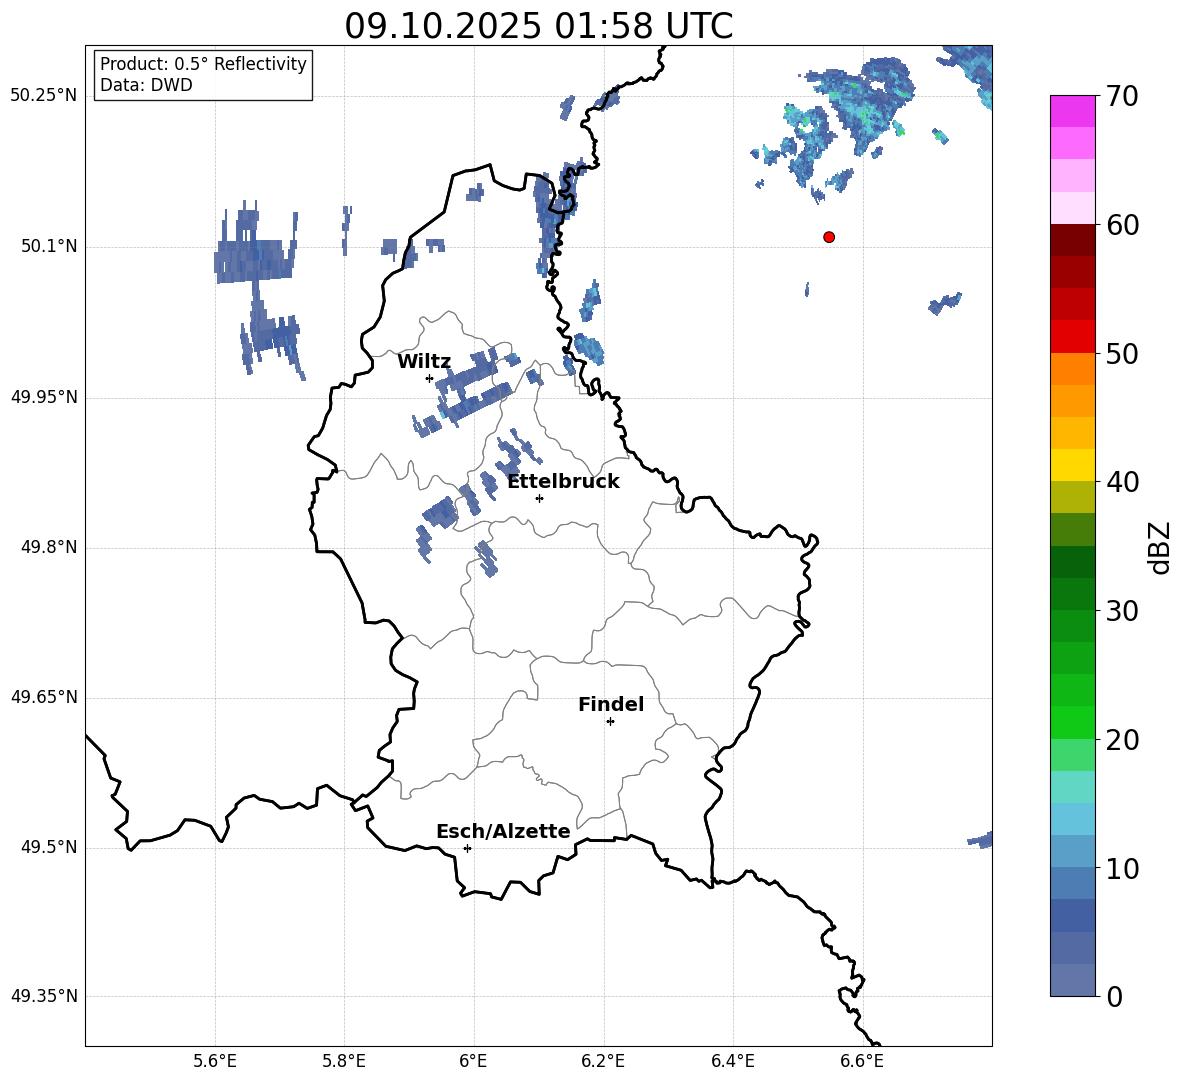Click the 49.35°N latitude label
1184x1081 pixels.
[44, 996]
